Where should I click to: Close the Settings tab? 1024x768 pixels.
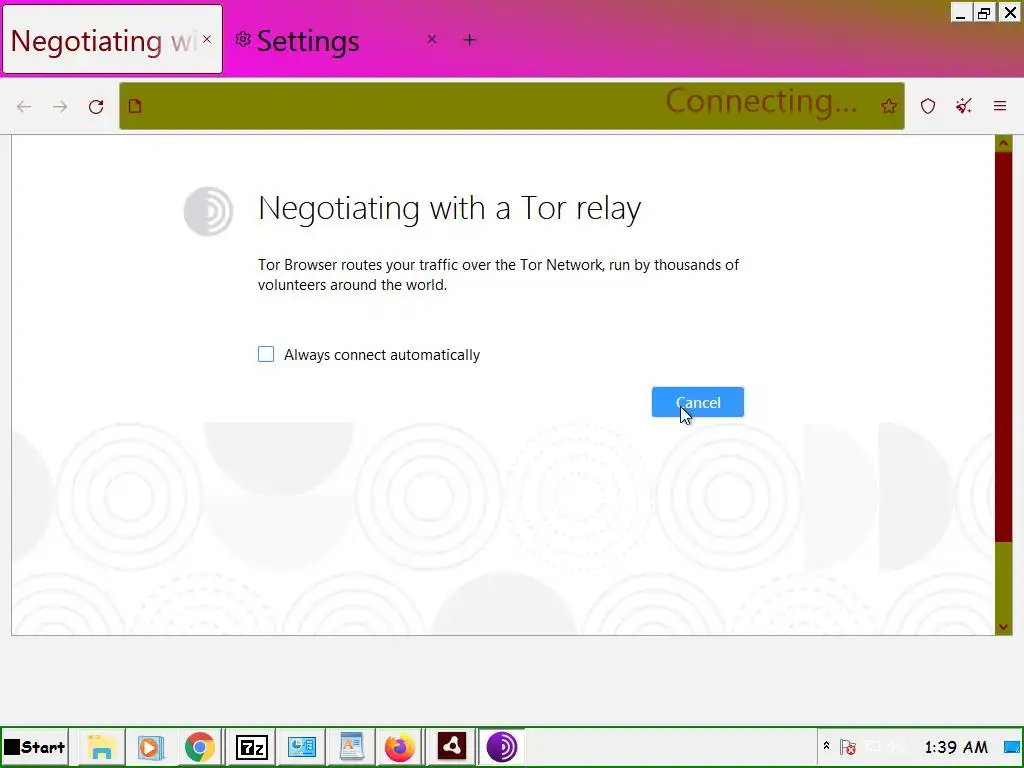tap(432, 40)
